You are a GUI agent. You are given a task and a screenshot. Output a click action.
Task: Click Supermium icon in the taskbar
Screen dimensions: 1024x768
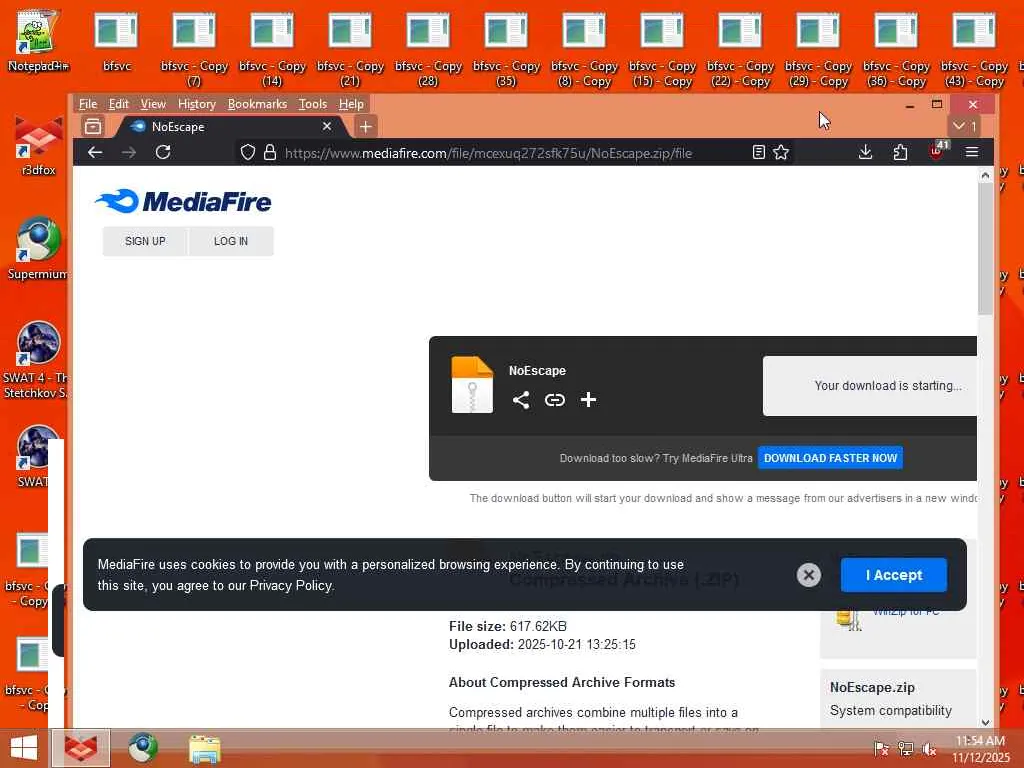pos(142,748)
